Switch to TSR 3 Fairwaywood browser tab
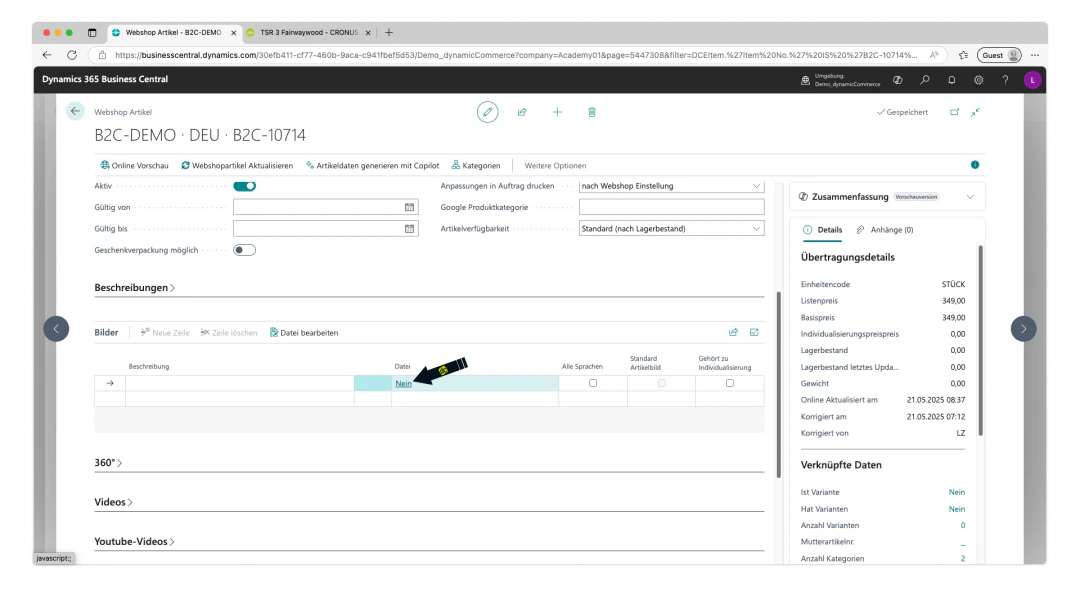 point(309,32)
